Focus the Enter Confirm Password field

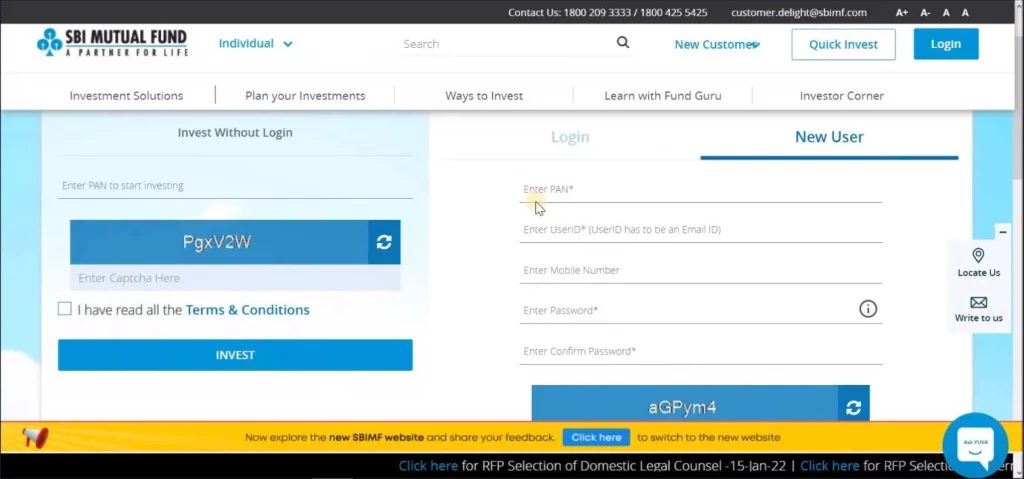point(701,352)
